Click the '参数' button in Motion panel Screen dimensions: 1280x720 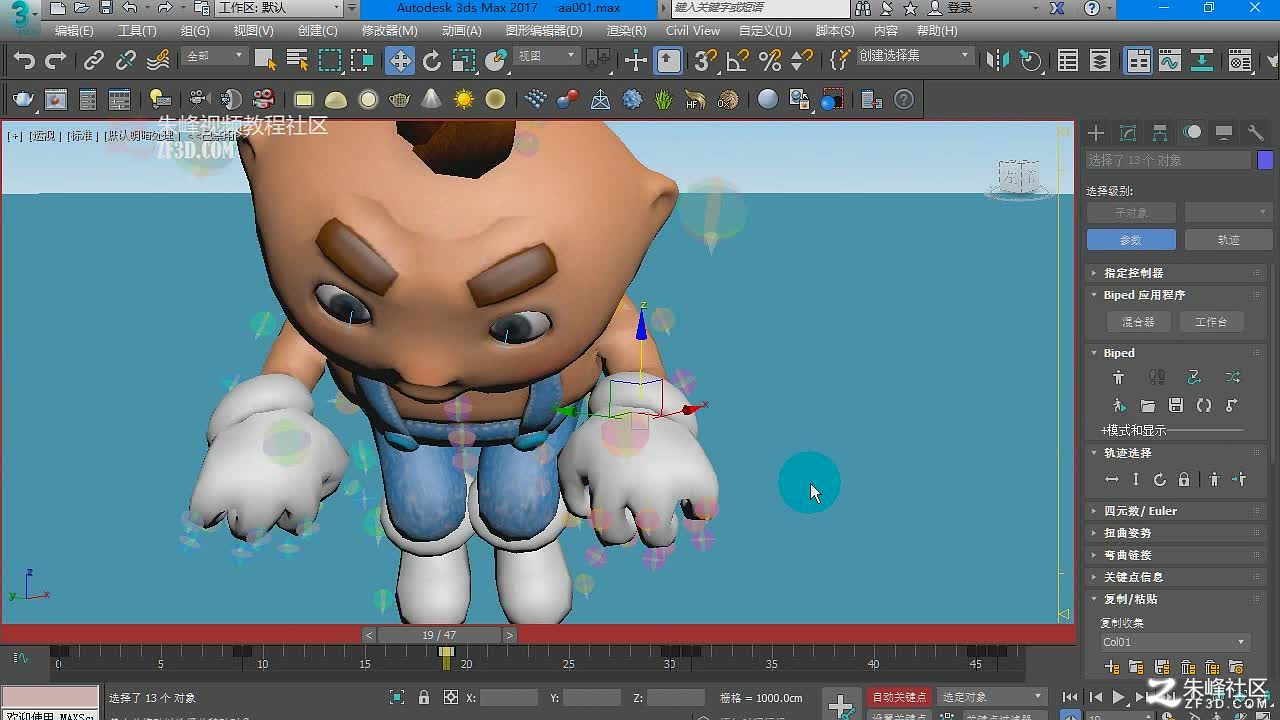pos(1131,240)
